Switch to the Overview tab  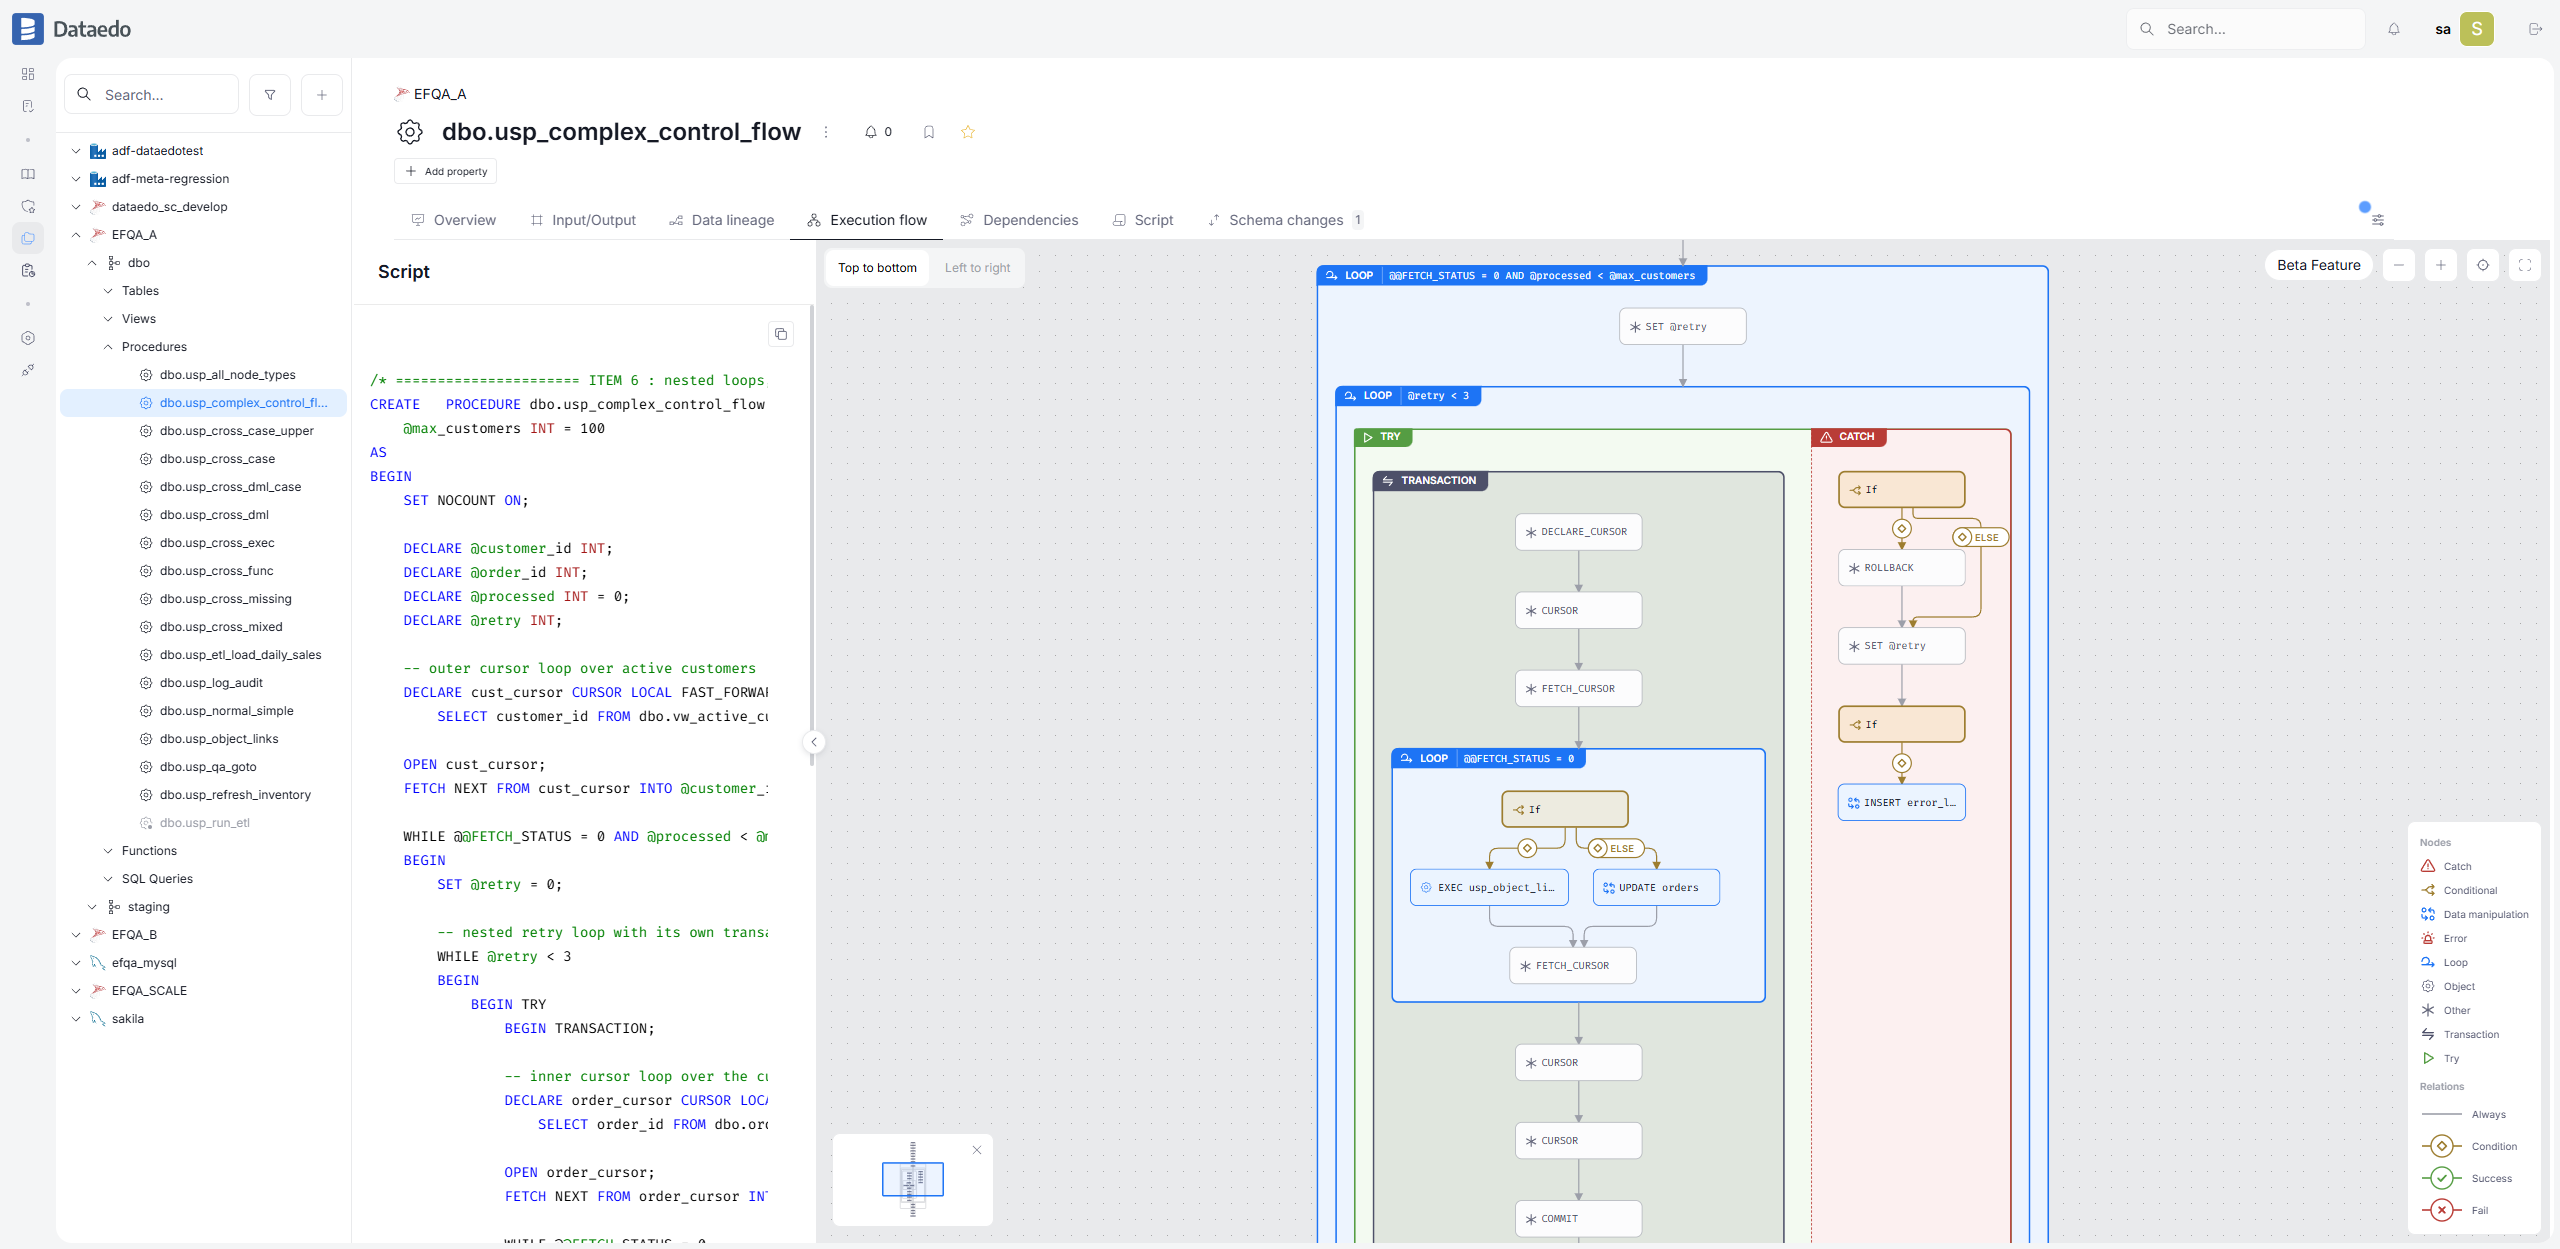(453, 220)
